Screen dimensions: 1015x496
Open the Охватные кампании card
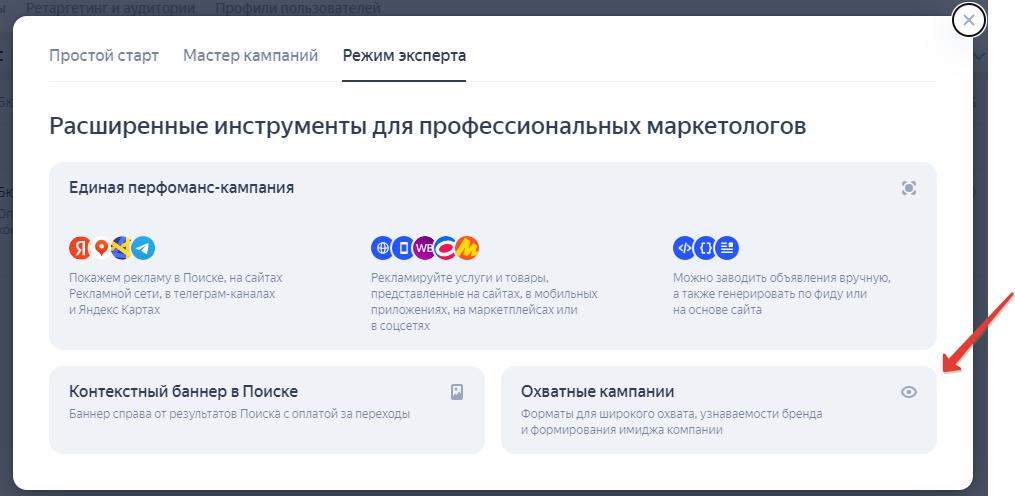(719, 409)
